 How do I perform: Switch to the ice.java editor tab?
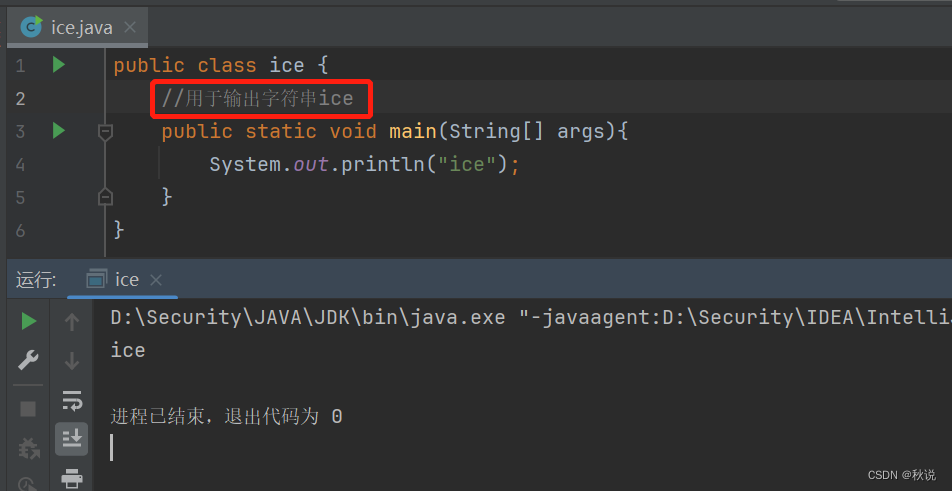coord(78,28)
